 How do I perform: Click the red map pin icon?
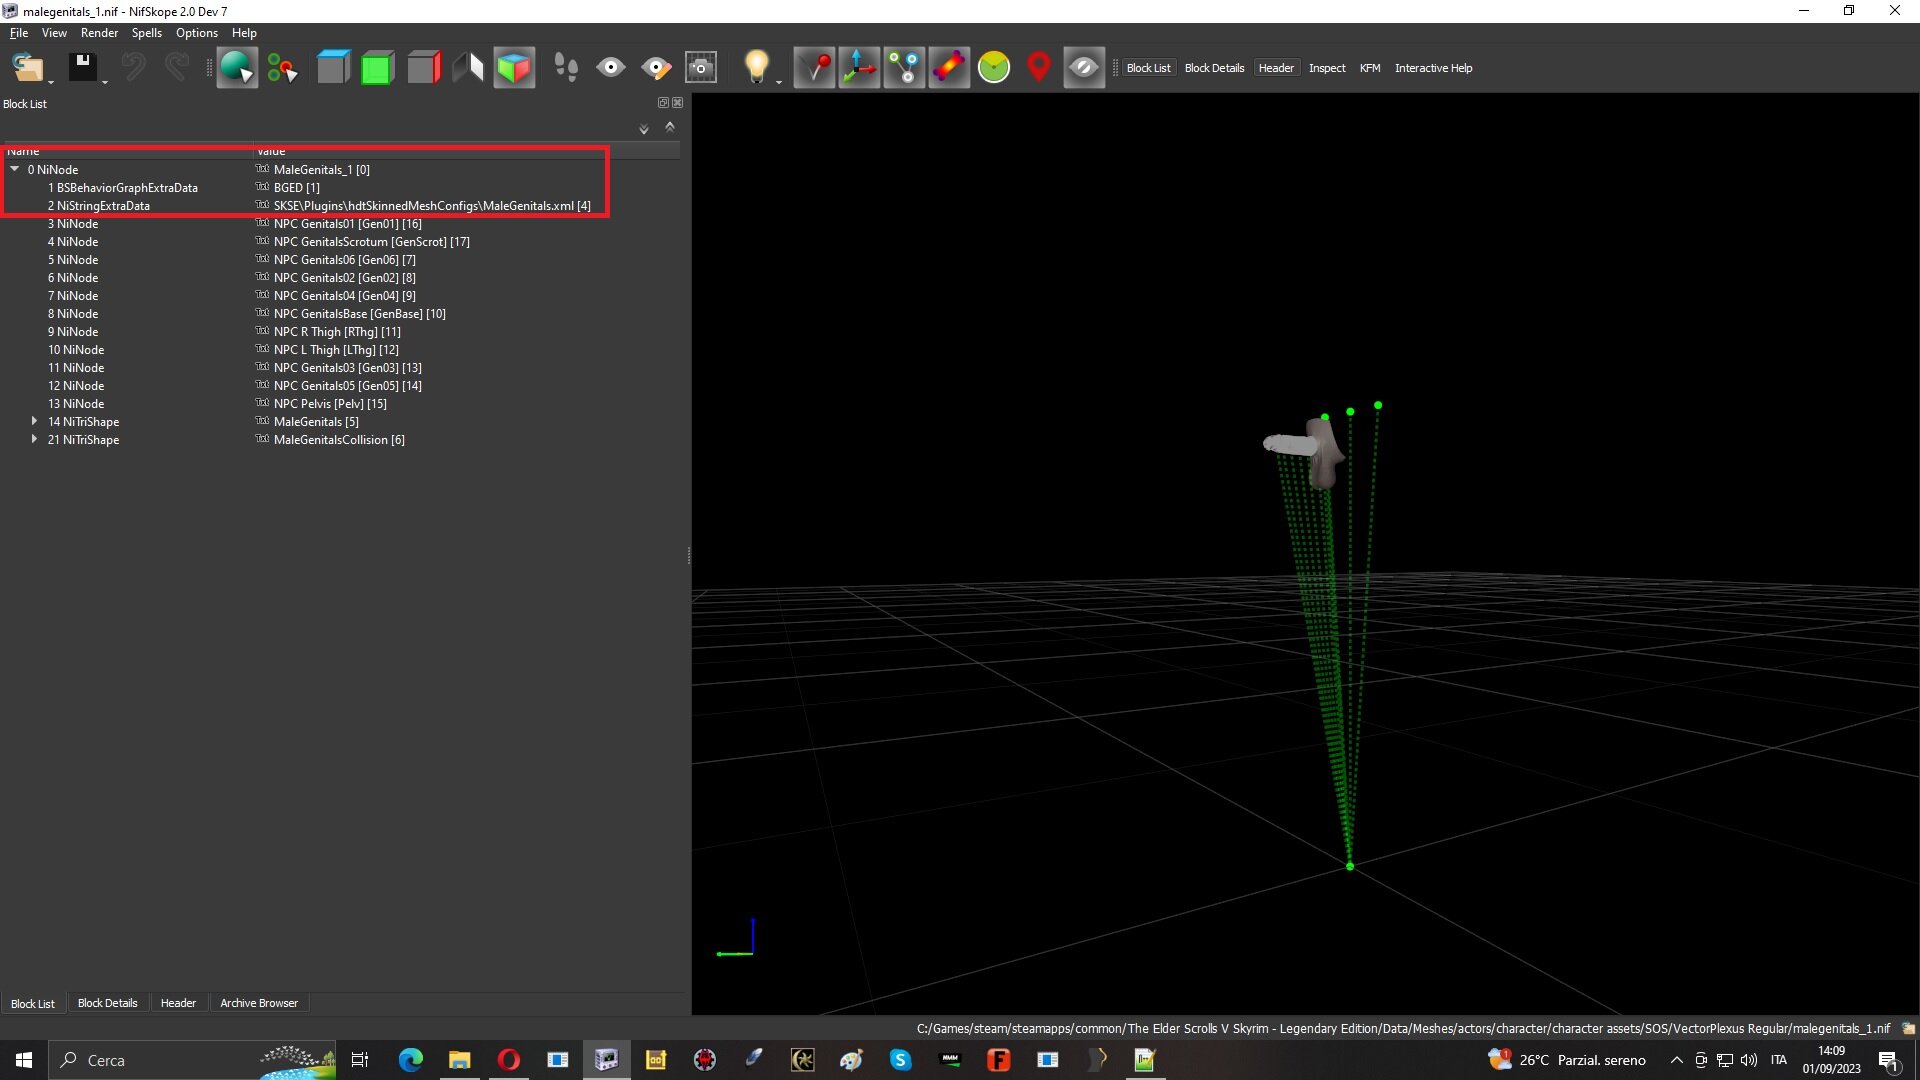pyautogui.click(x=1039, y=68)
